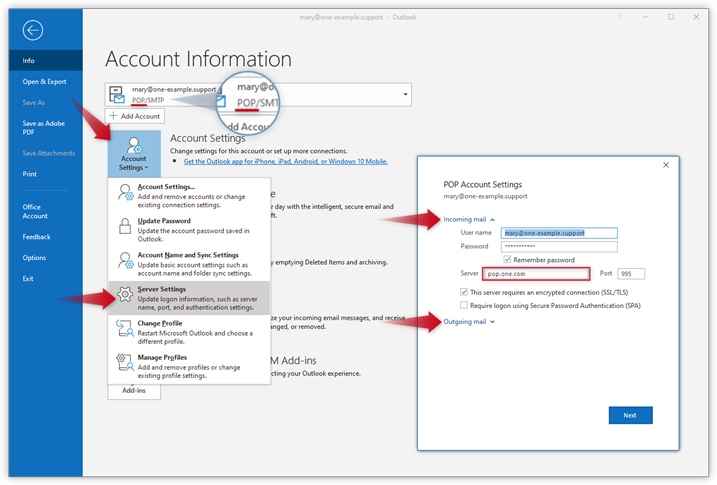Select the Account Settings... menu entry
This screenshot has width=717, height=485.
pos(189,195)
